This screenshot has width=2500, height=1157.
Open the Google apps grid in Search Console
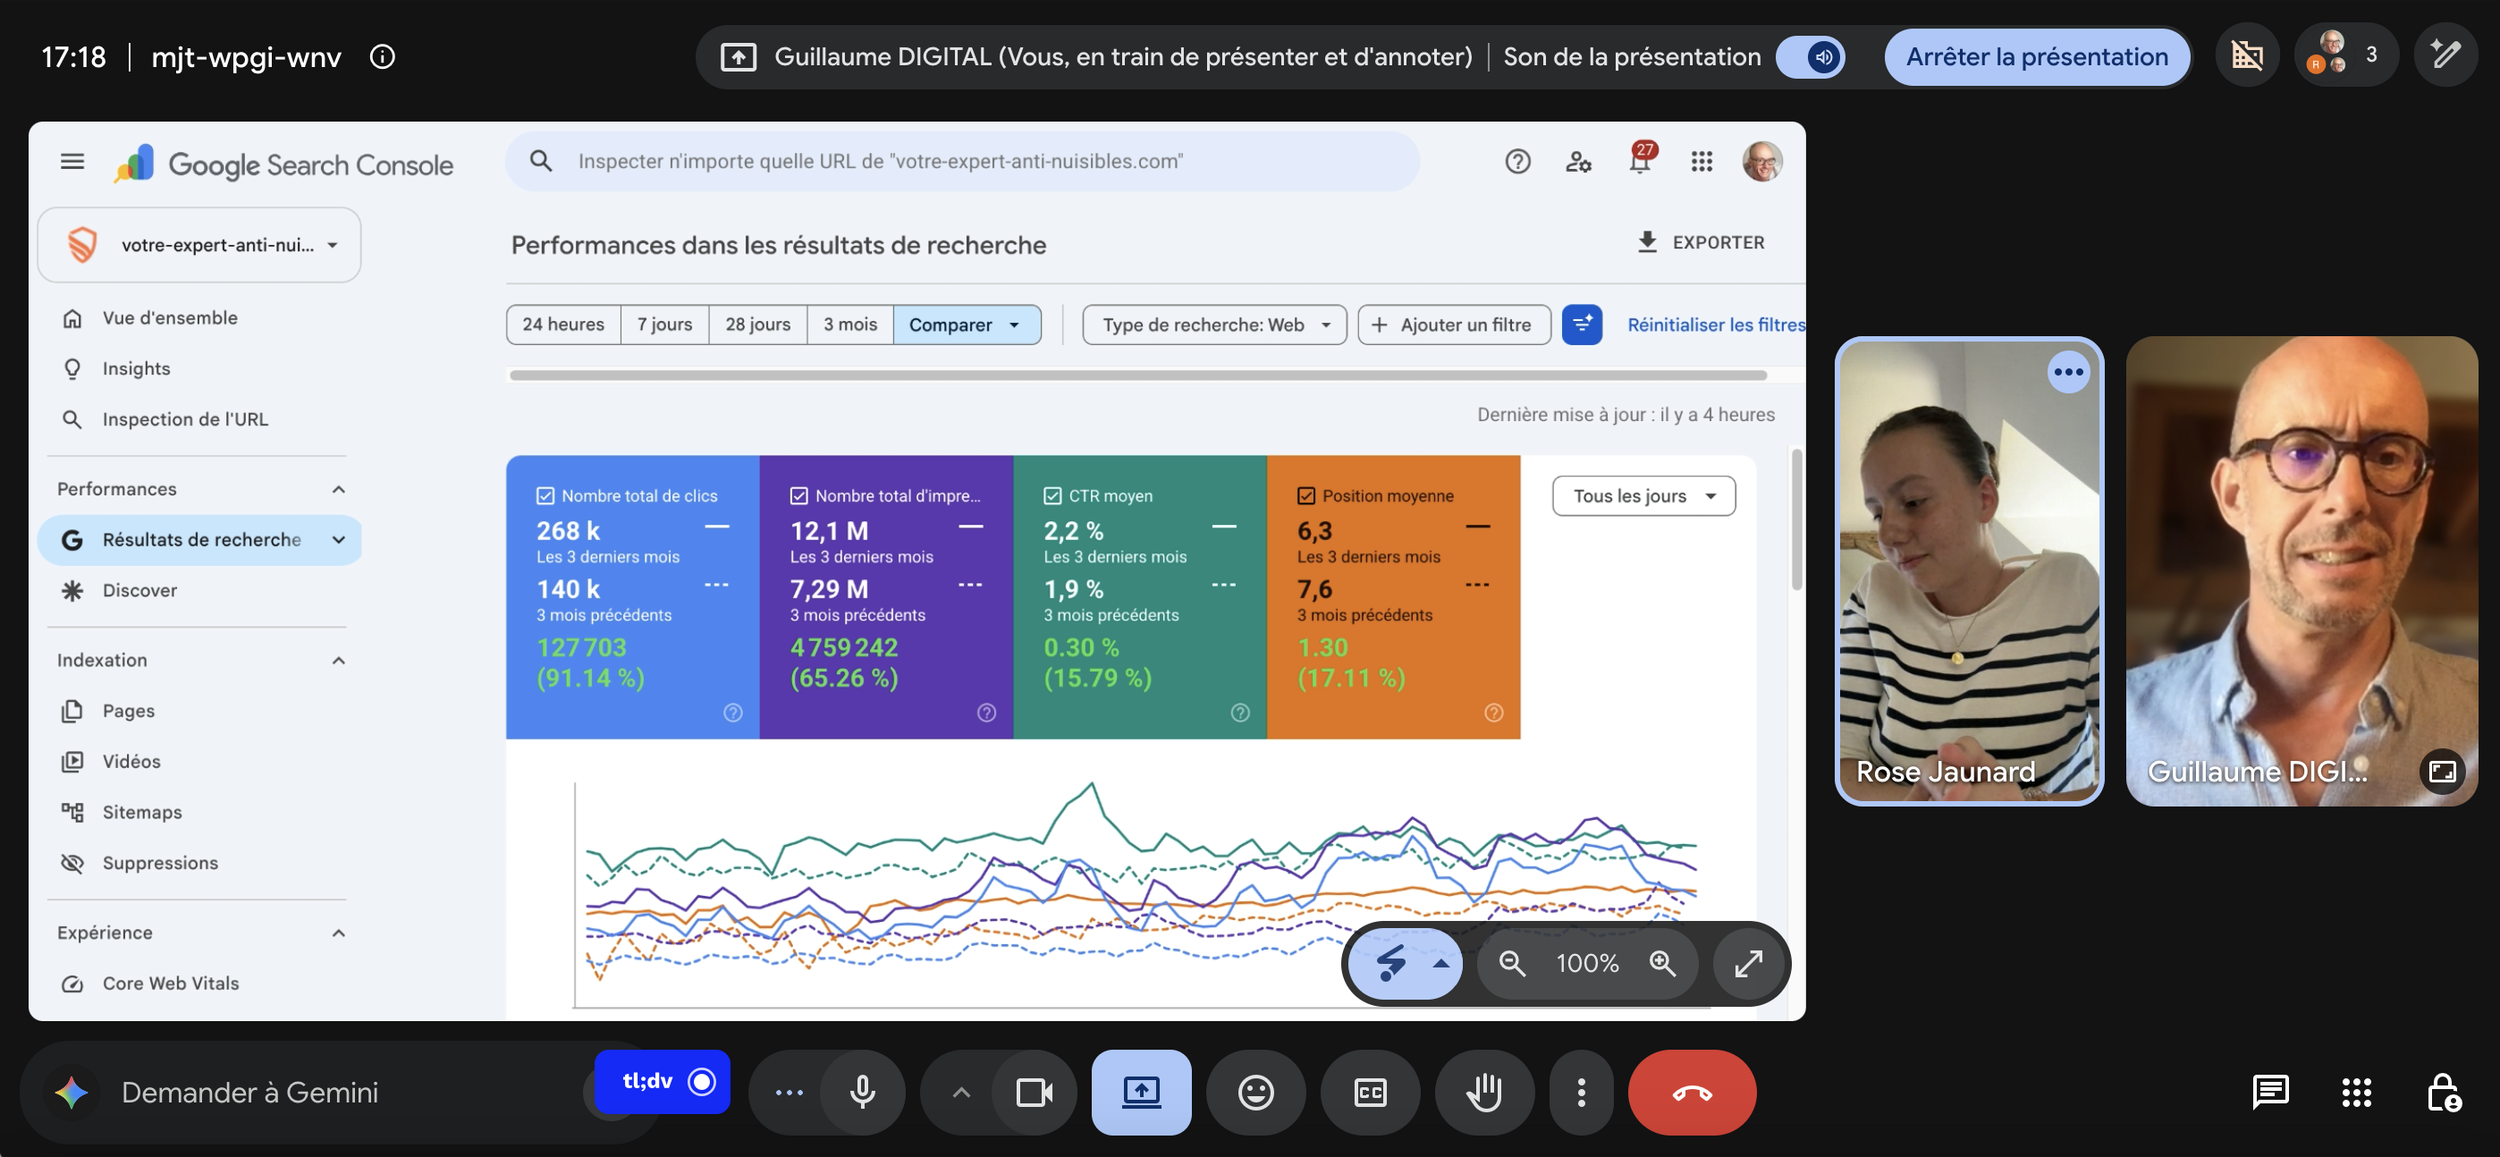(1702, 161)
